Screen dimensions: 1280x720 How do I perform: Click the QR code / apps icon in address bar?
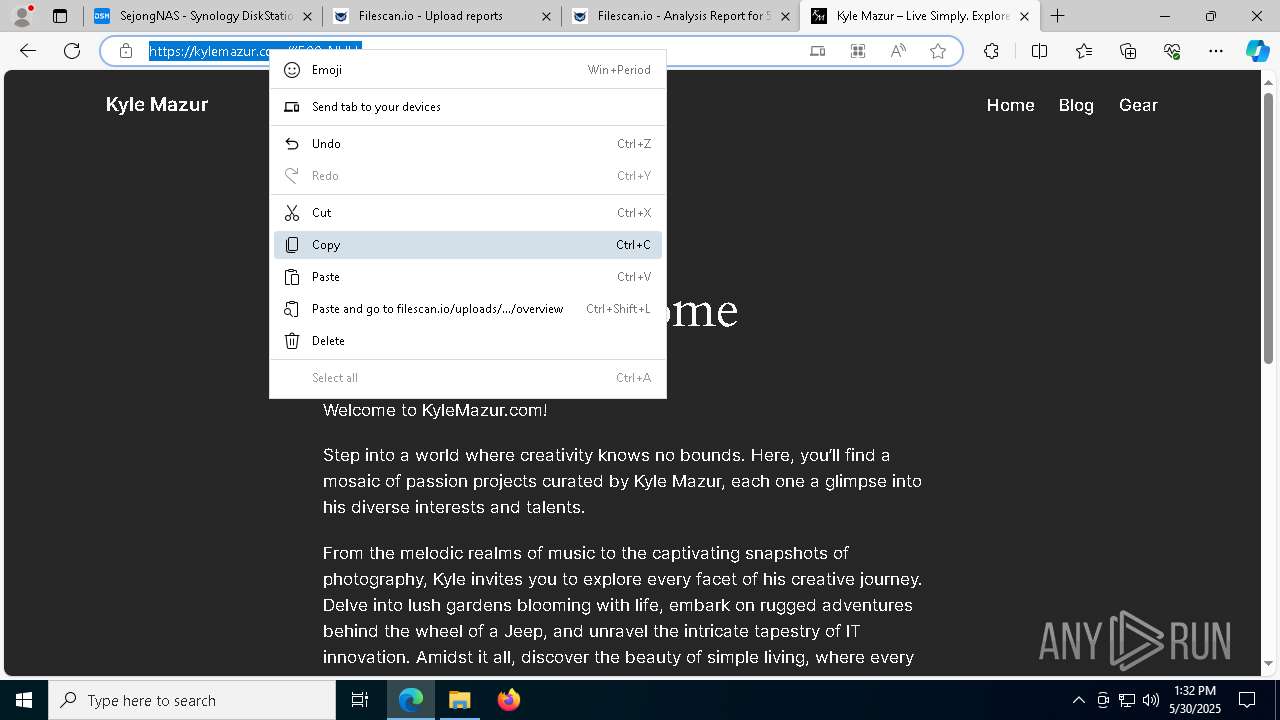[858, 51]
